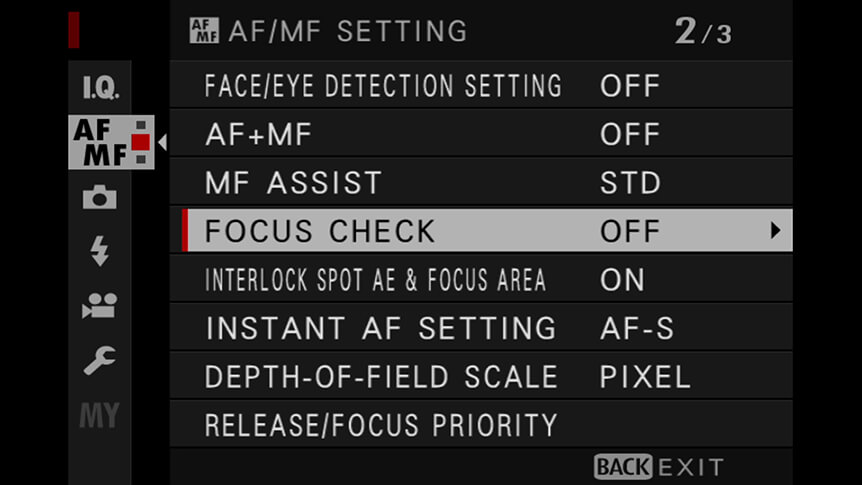Viewport: 862px width, 485px height.
Task: Toggle Face/Eye Detection Setting OFF value
Action: (629, 86)
